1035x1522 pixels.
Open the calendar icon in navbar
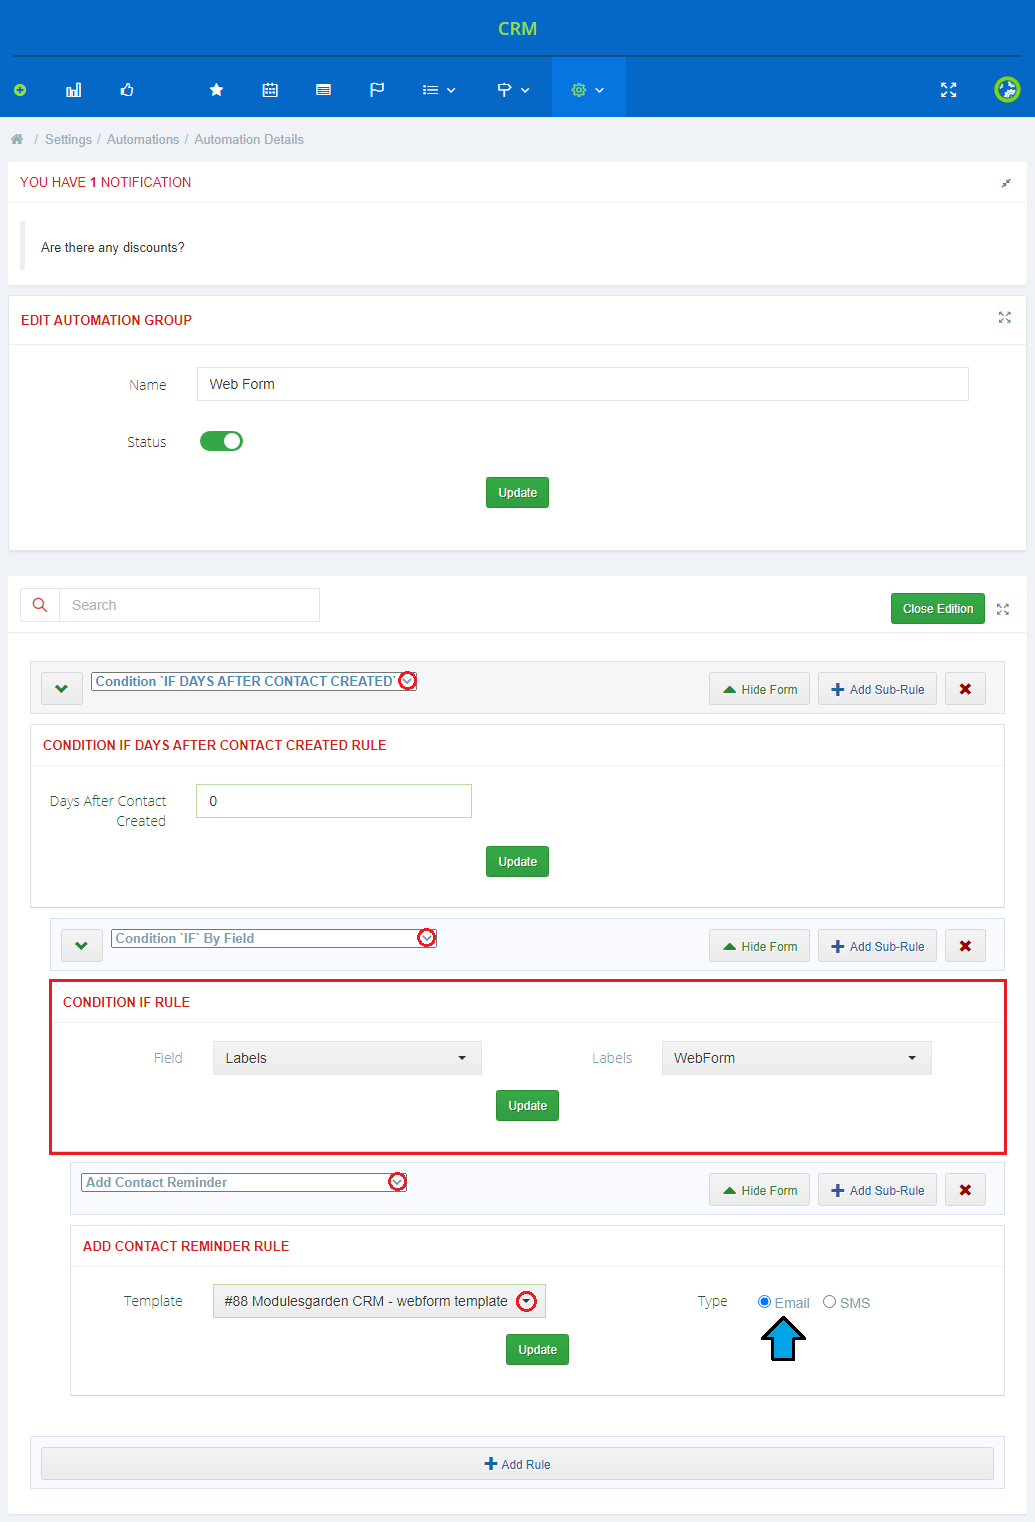(x=270, y=90)
